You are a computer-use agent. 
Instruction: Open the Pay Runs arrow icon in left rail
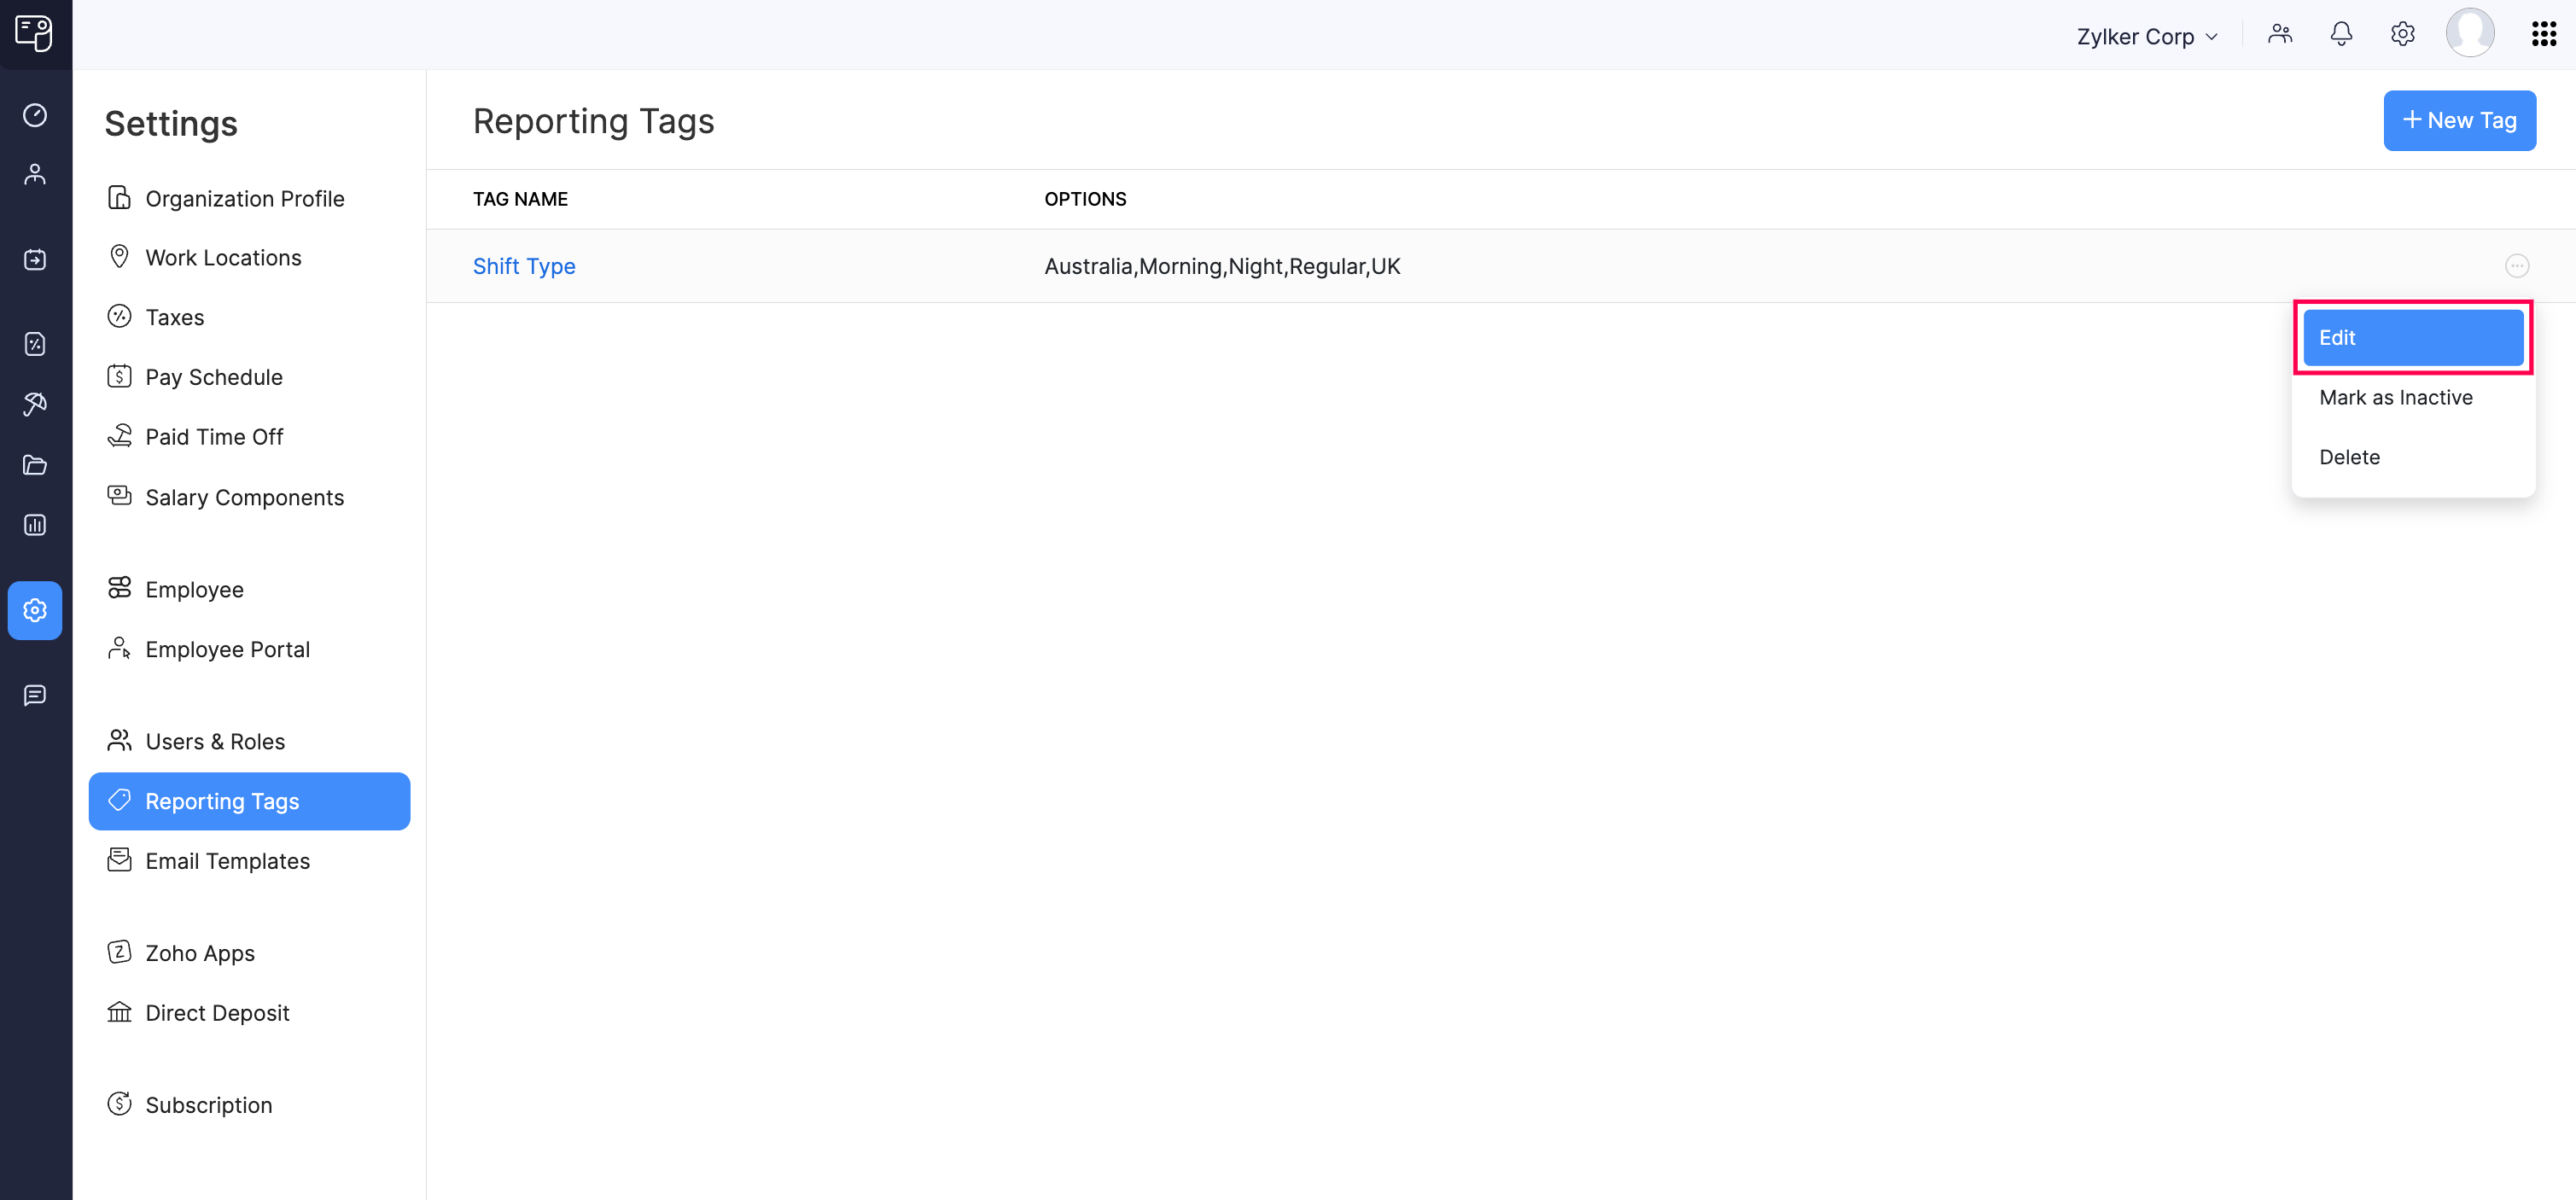tap(35, 260)
